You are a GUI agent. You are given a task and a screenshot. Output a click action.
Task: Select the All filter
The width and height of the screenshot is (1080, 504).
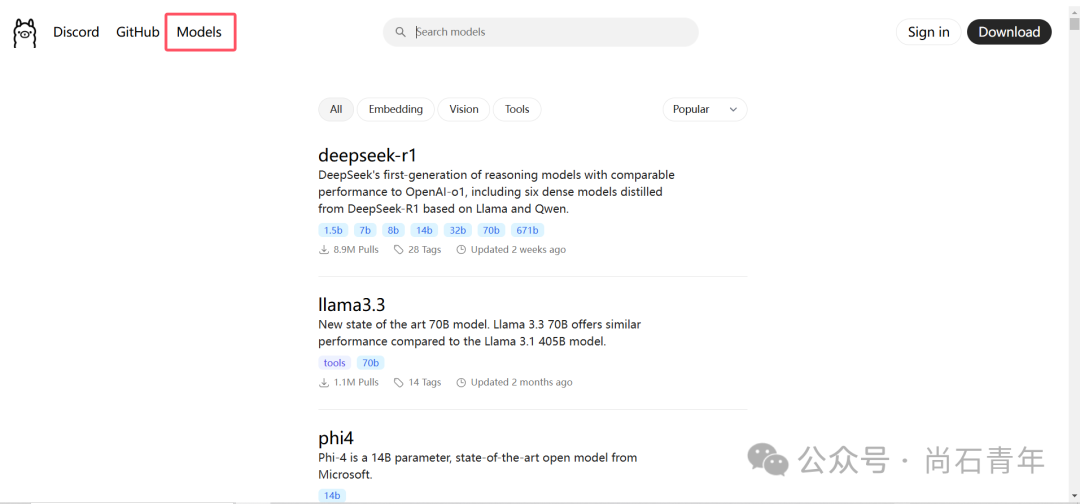336,109
